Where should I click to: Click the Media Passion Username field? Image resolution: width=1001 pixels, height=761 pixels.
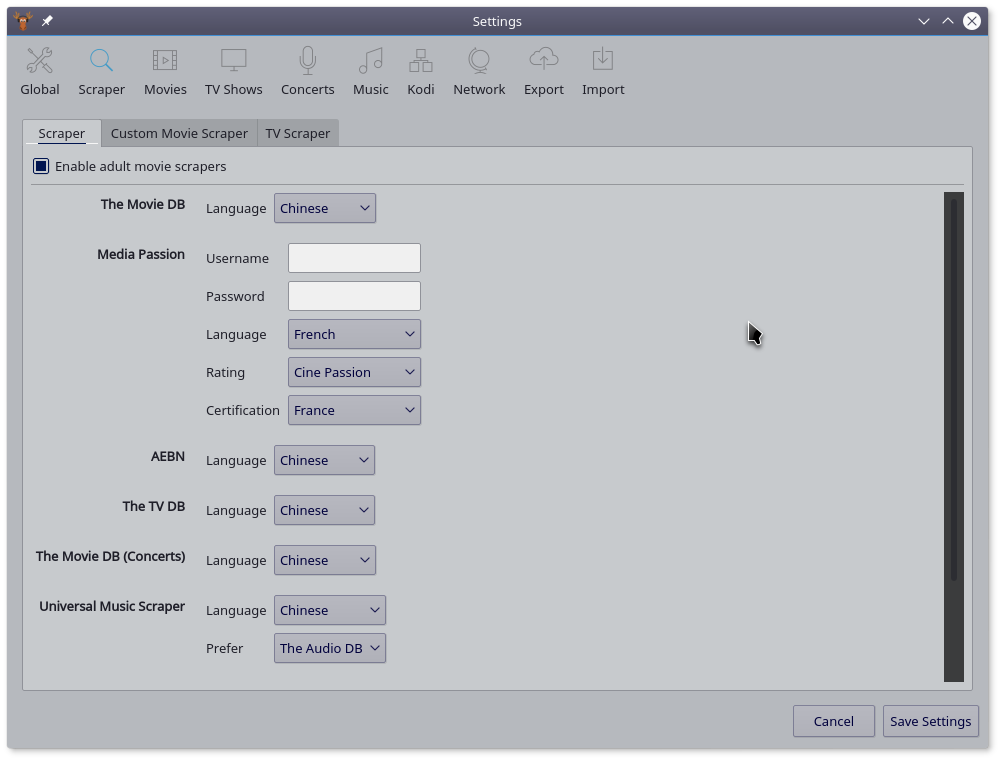[354, 258]
